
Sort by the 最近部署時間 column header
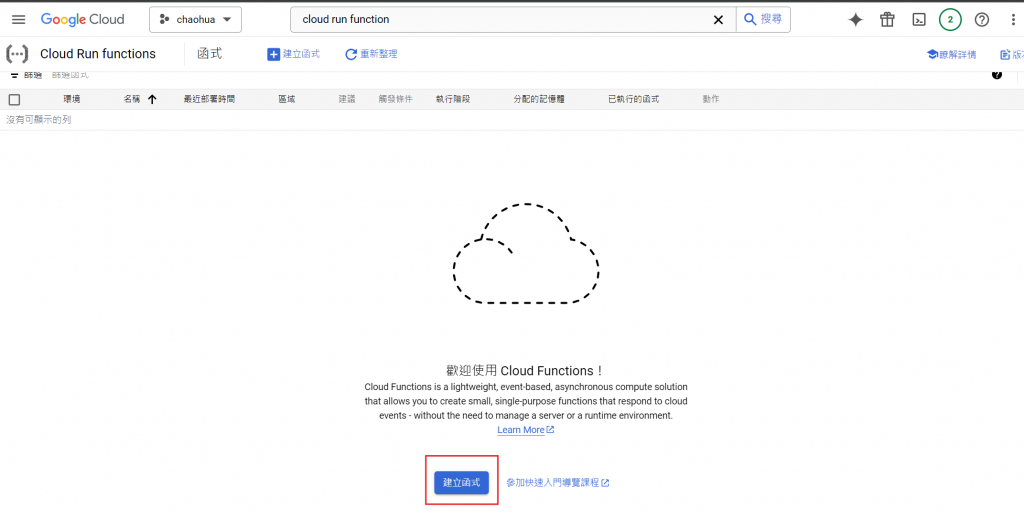(209, 99)
